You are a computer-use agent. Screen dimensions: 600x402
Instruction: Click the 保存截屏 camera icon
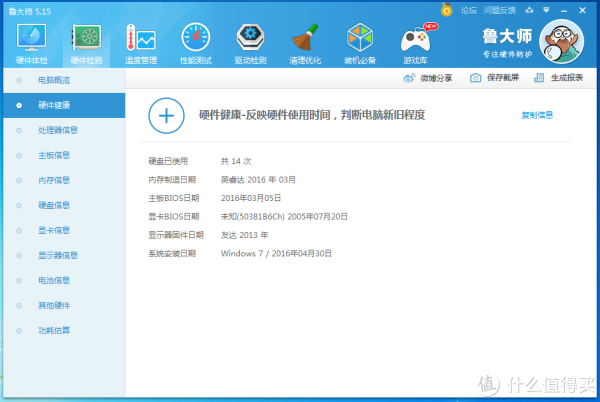click(475, 78)
